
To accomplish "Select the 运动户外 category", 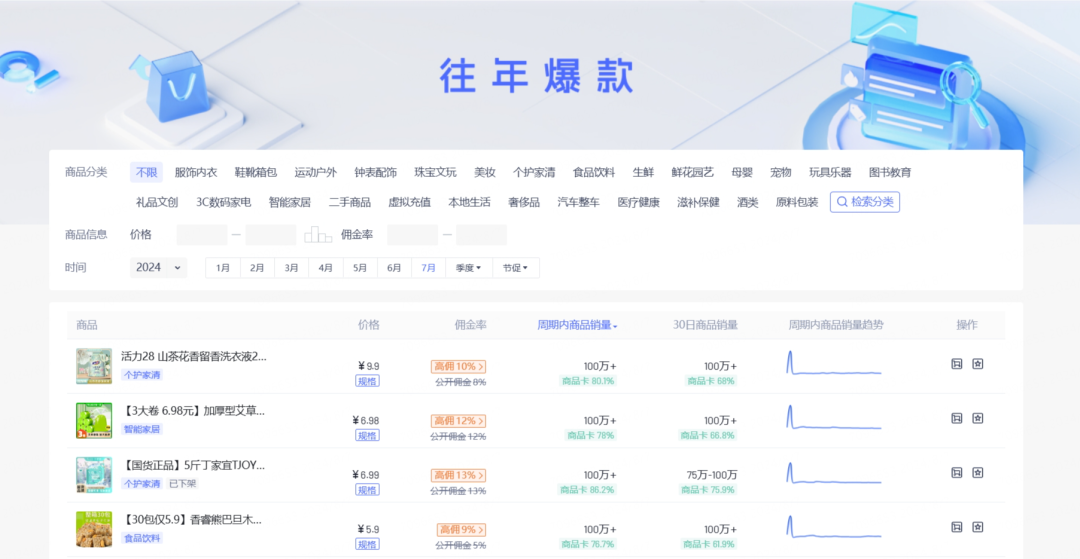I will [x=315, y=172].
